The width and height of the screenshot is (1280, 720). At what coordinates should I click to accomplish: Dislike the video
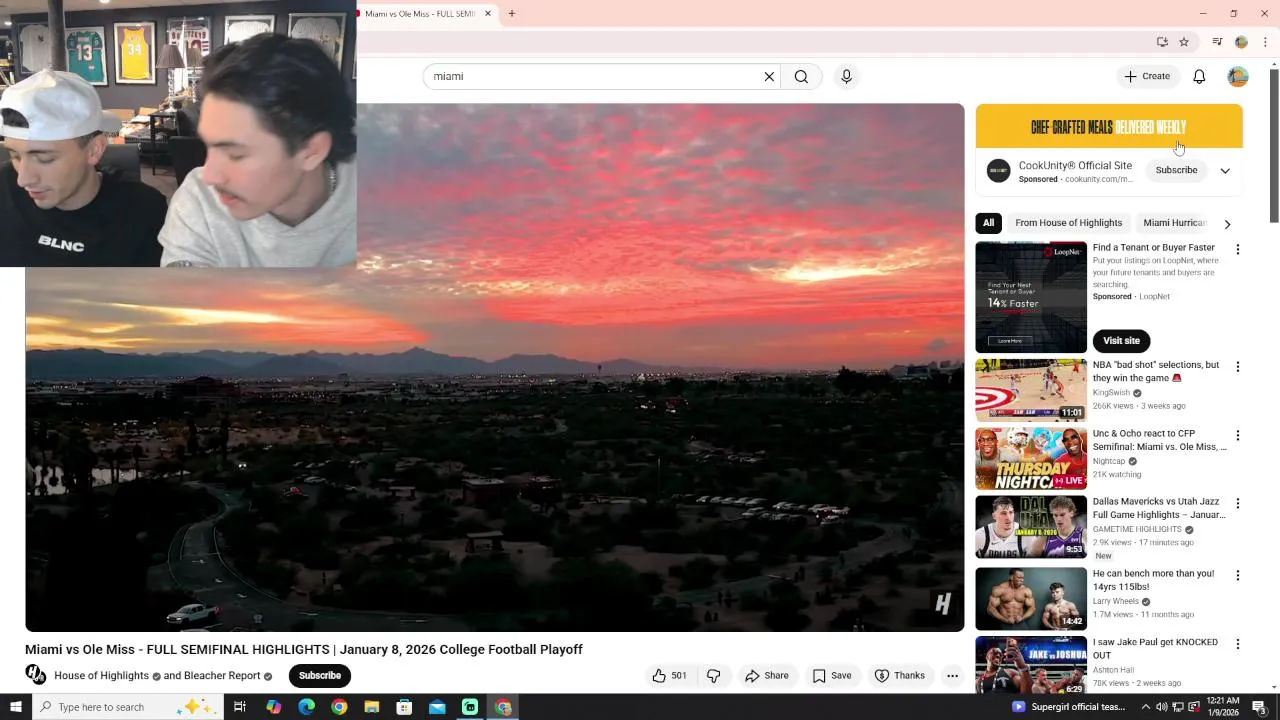pyautogui.click(x=713, y=676)
